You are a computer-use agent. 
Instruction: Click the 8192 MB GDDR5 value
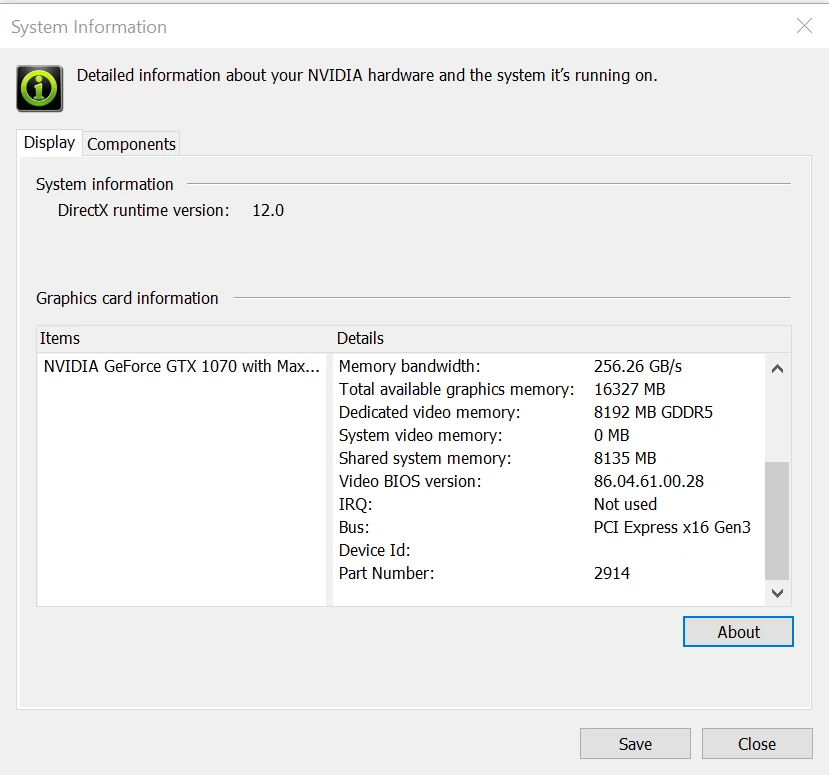coord(653,412)
